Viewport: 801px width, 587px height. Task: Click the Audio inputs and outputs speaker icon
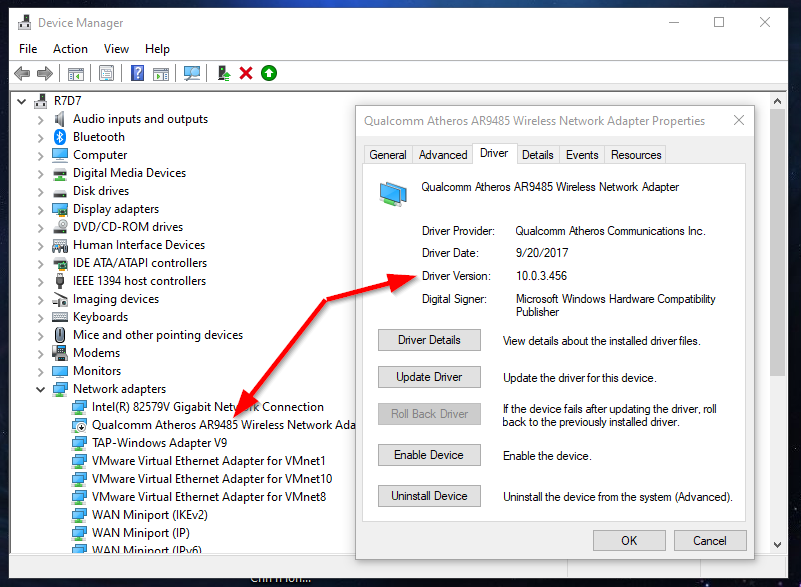coord(60,119)
